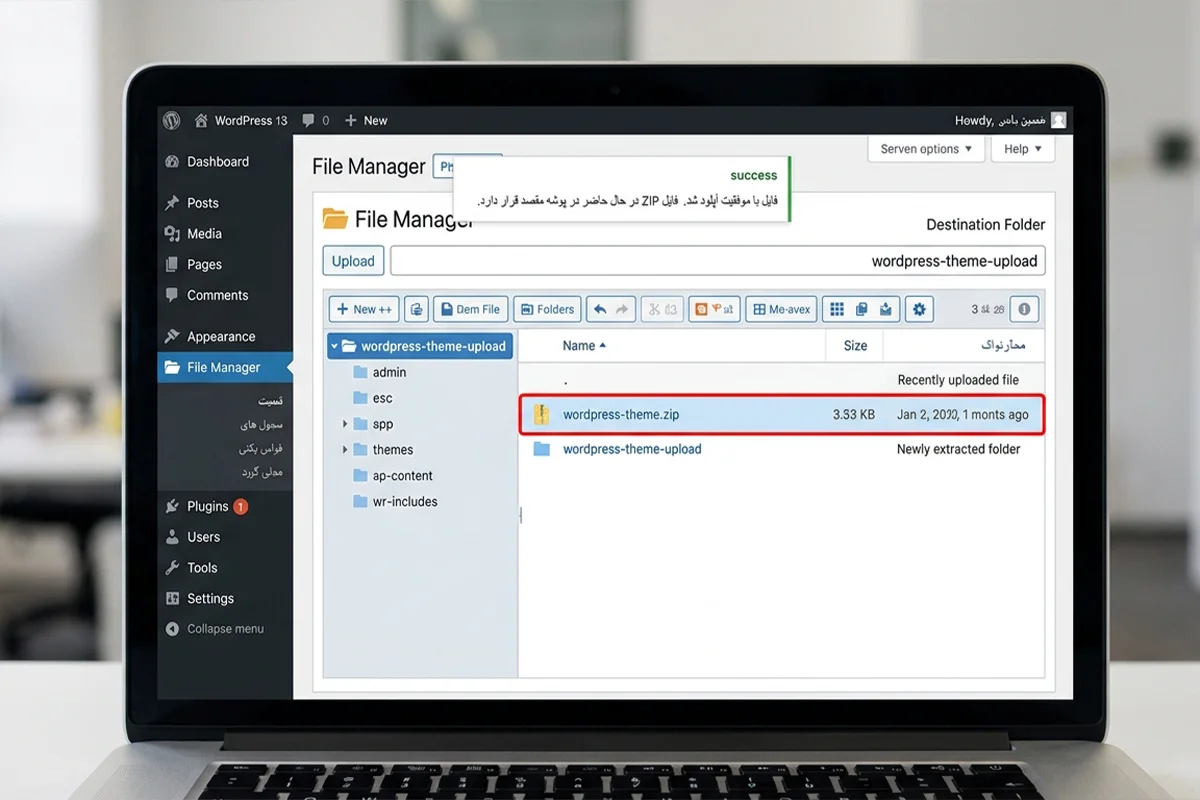Open the gear preferences toolbar icon
The width and height of the screenshot is (1200, 800).
click(x=919, y=309)
